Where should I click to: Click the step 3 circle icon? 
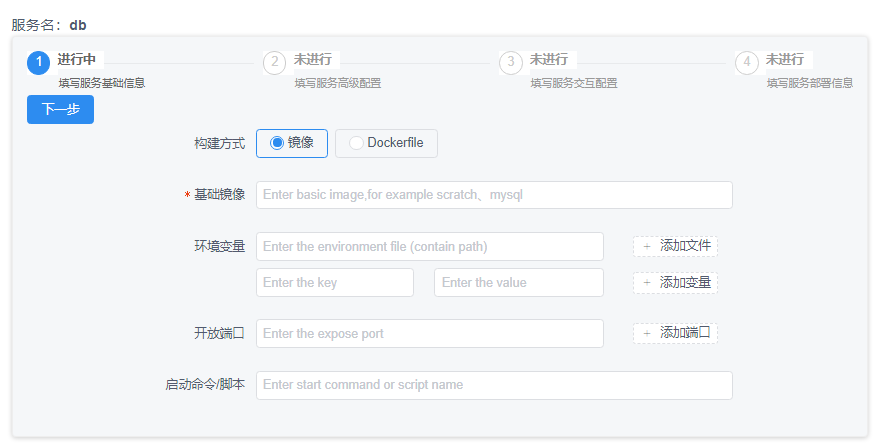point(511,63)
